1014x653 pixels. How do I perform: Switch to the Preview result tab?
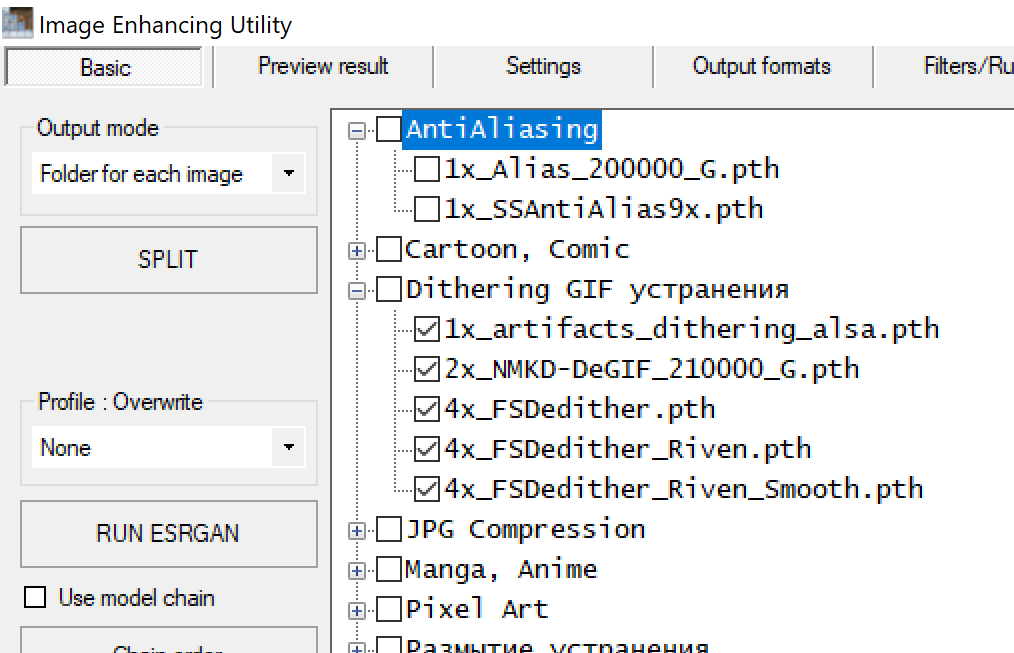pos(322,66)
